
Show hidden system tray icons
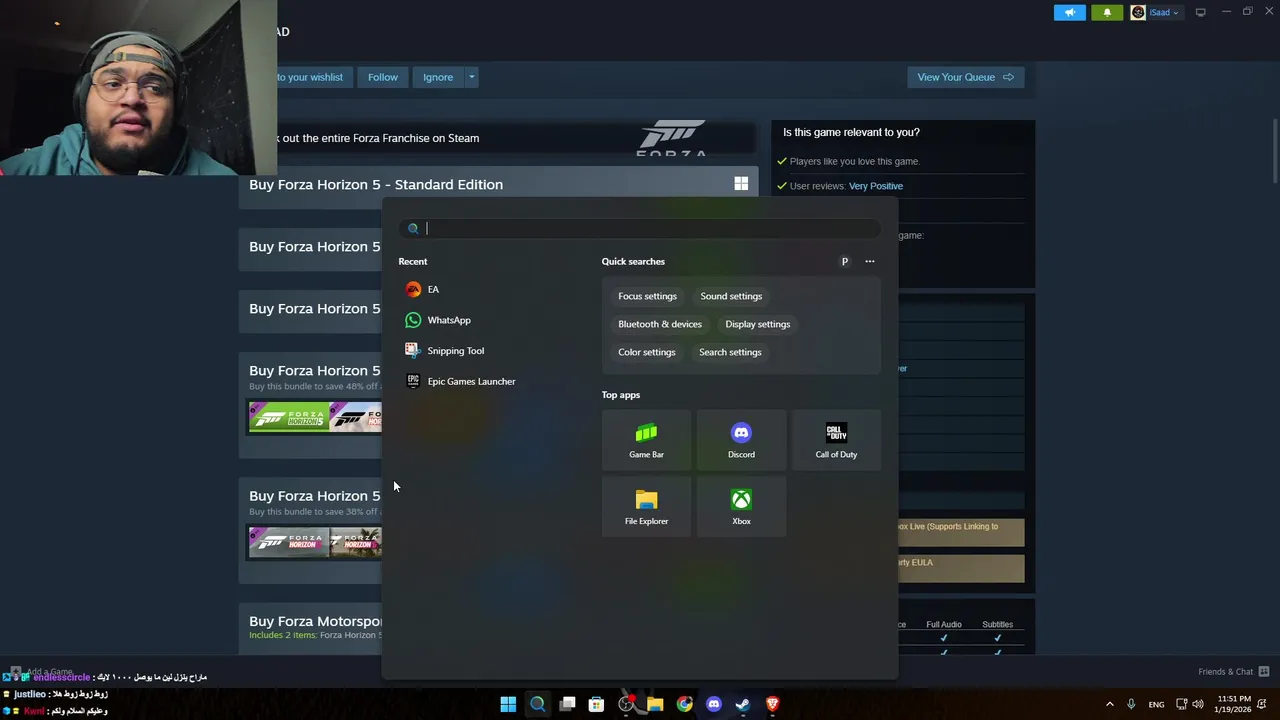click(1109, 704)
